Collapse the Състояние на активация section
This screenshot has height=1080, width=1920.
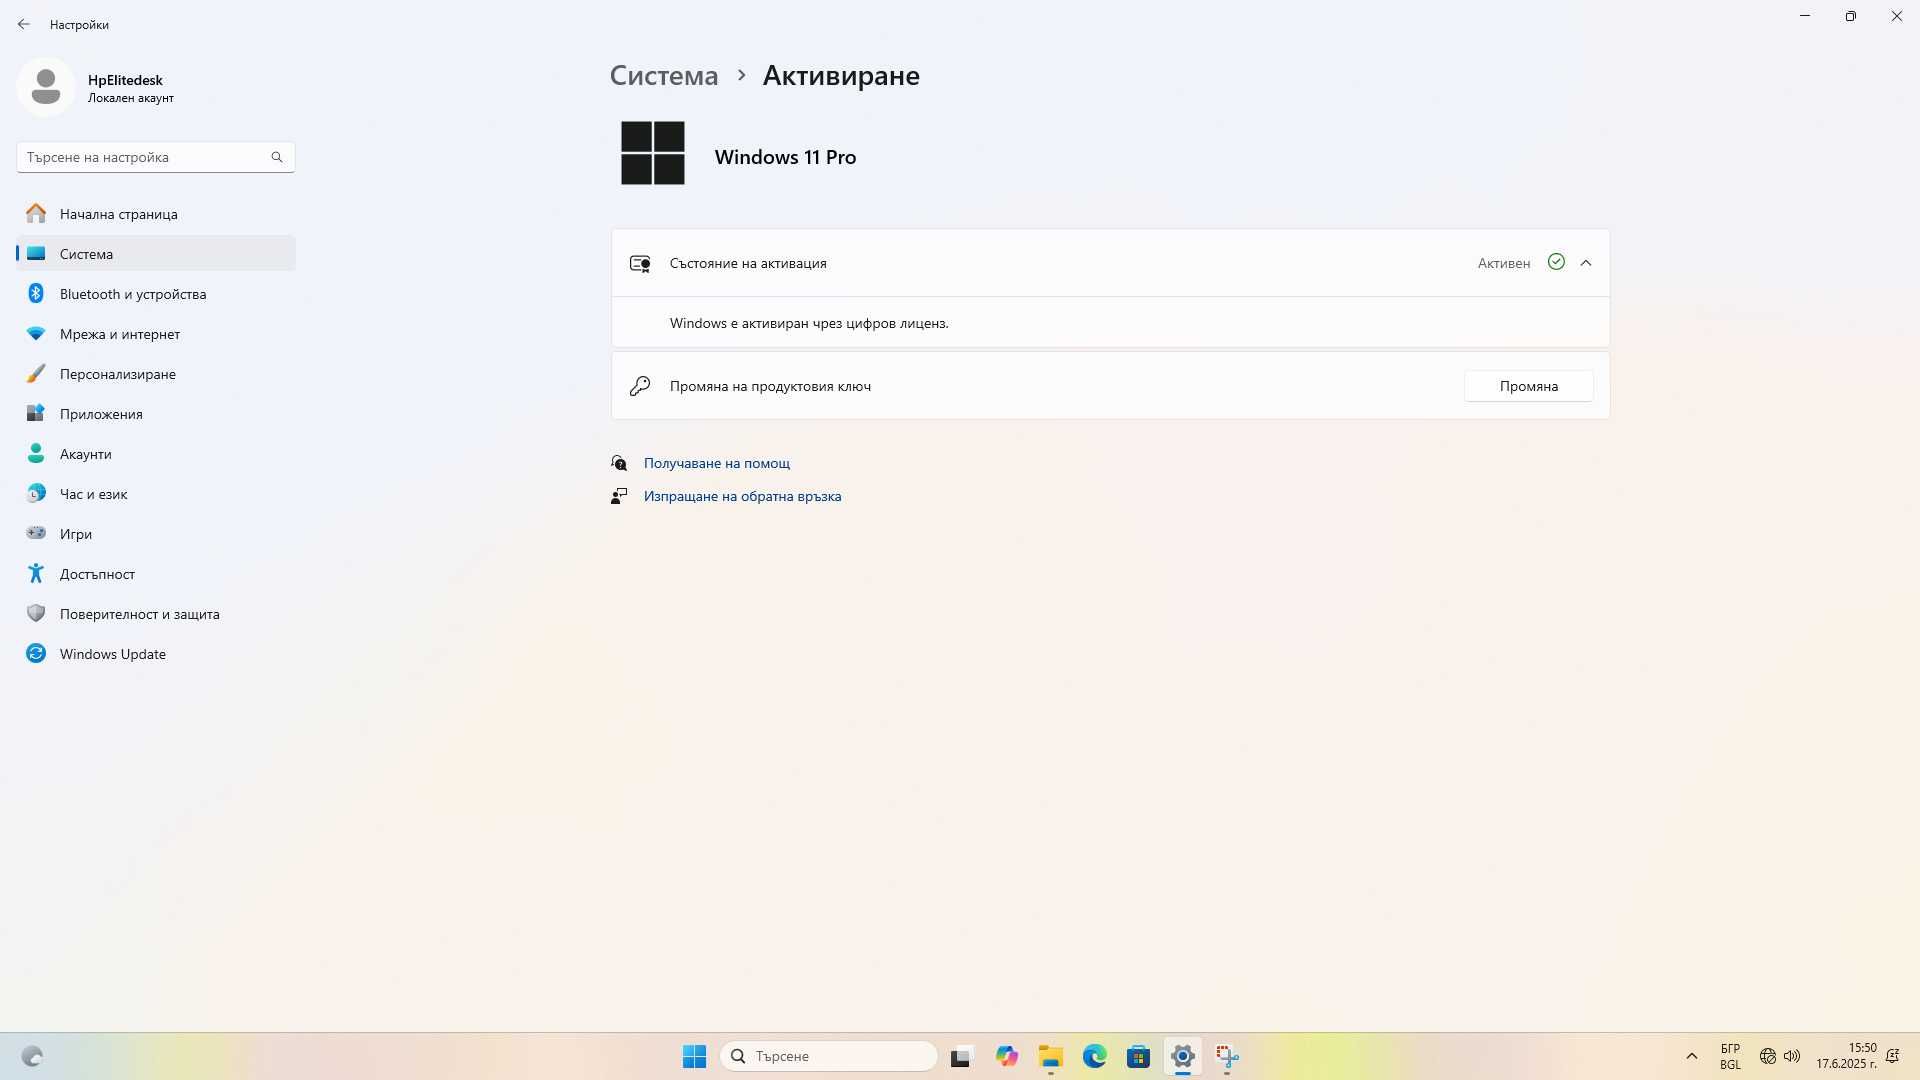pos(1586,263)
